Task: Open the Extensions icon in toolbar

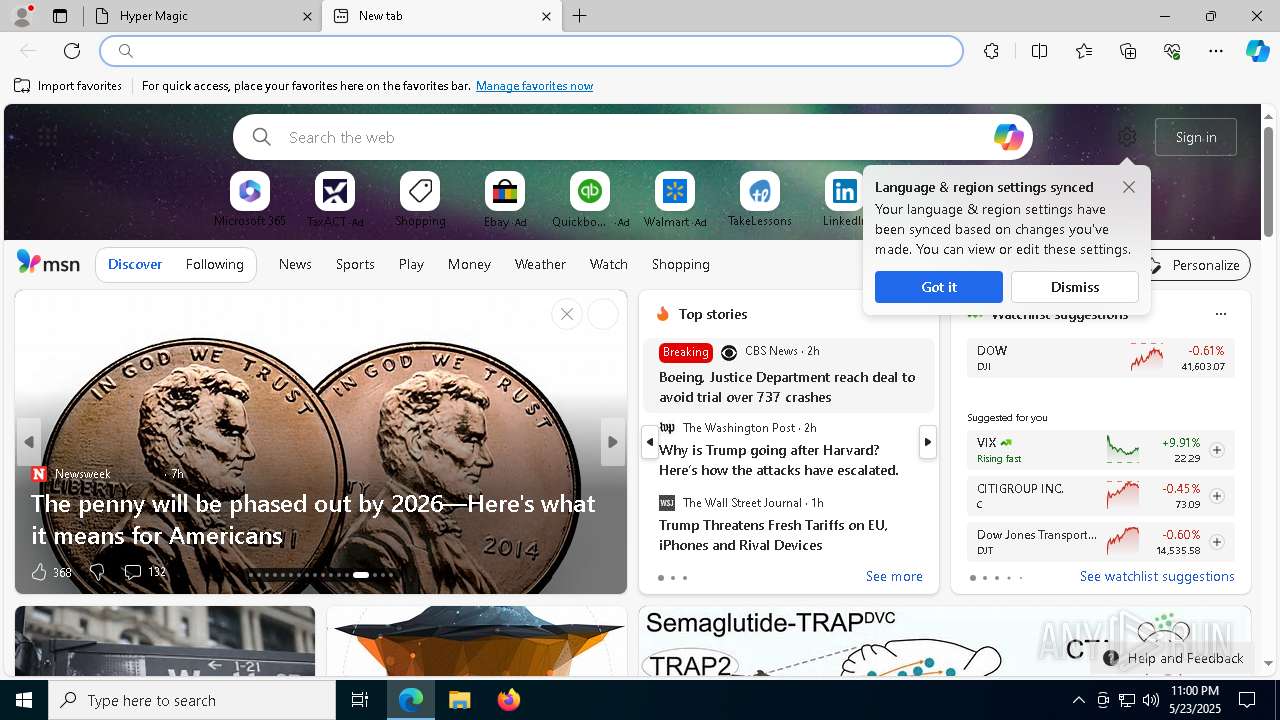Action: click(x=991, y=51)
